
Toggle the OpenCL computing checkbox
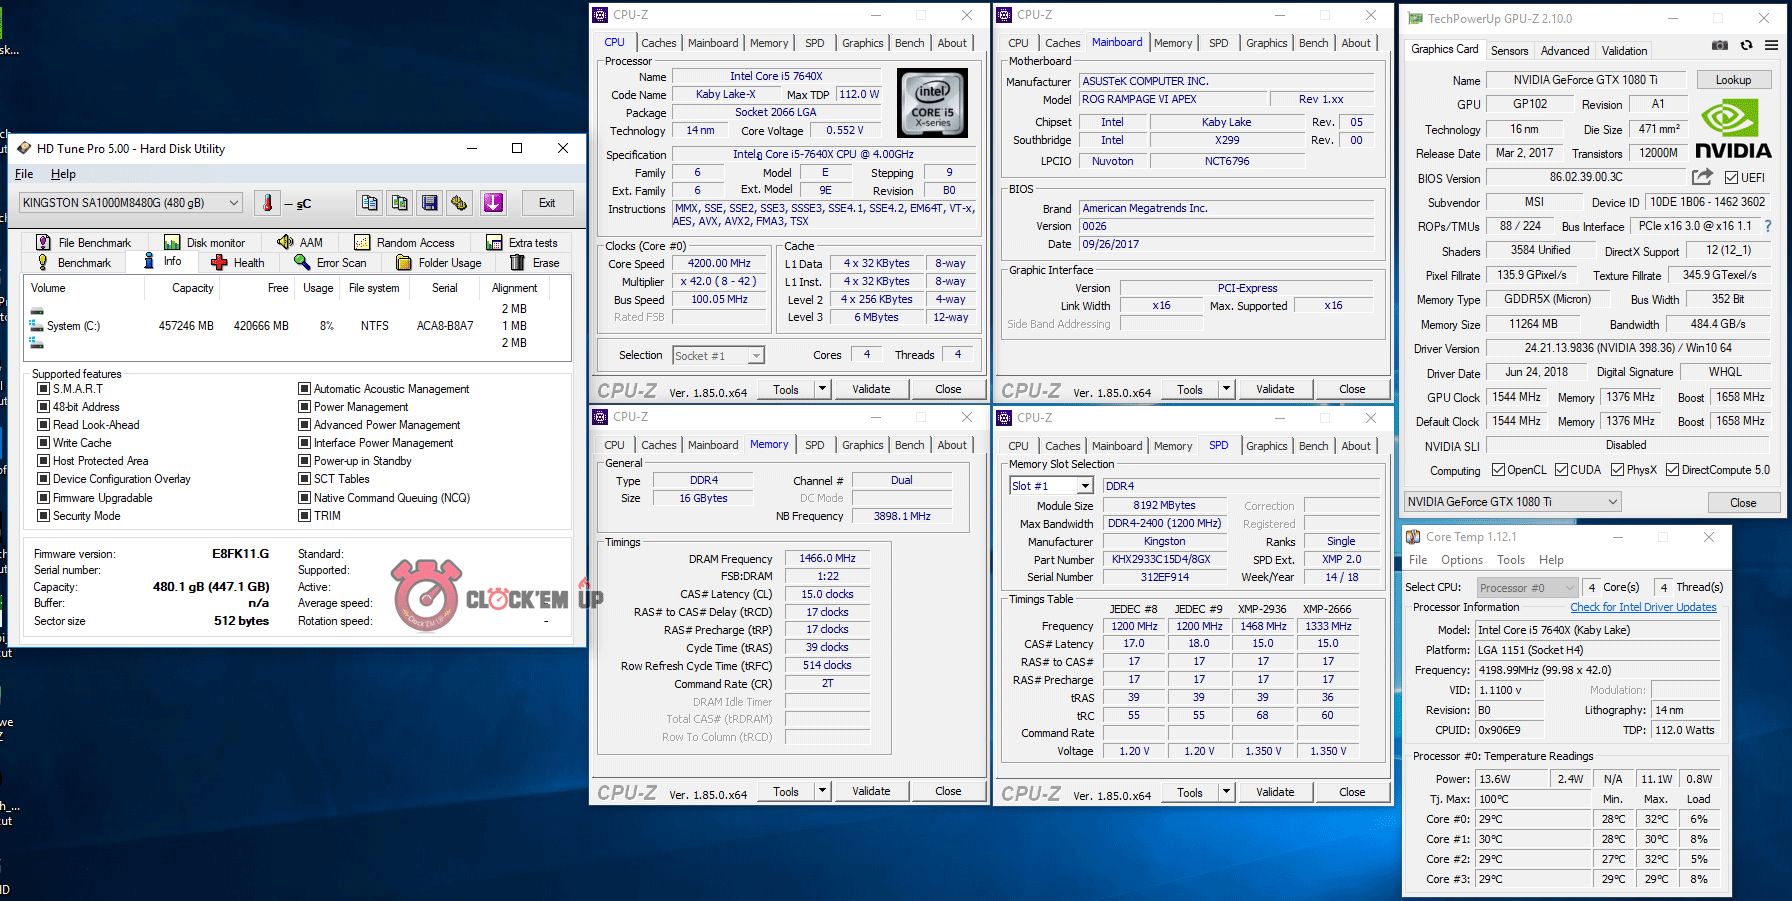pyautogui.click(x=1498, y=470)
